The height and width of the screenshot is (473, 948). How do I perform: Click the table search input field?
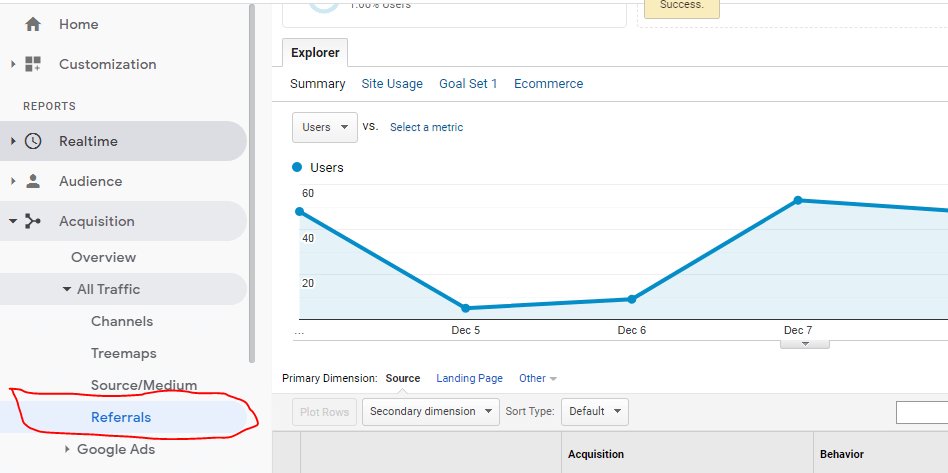[921, 412]
